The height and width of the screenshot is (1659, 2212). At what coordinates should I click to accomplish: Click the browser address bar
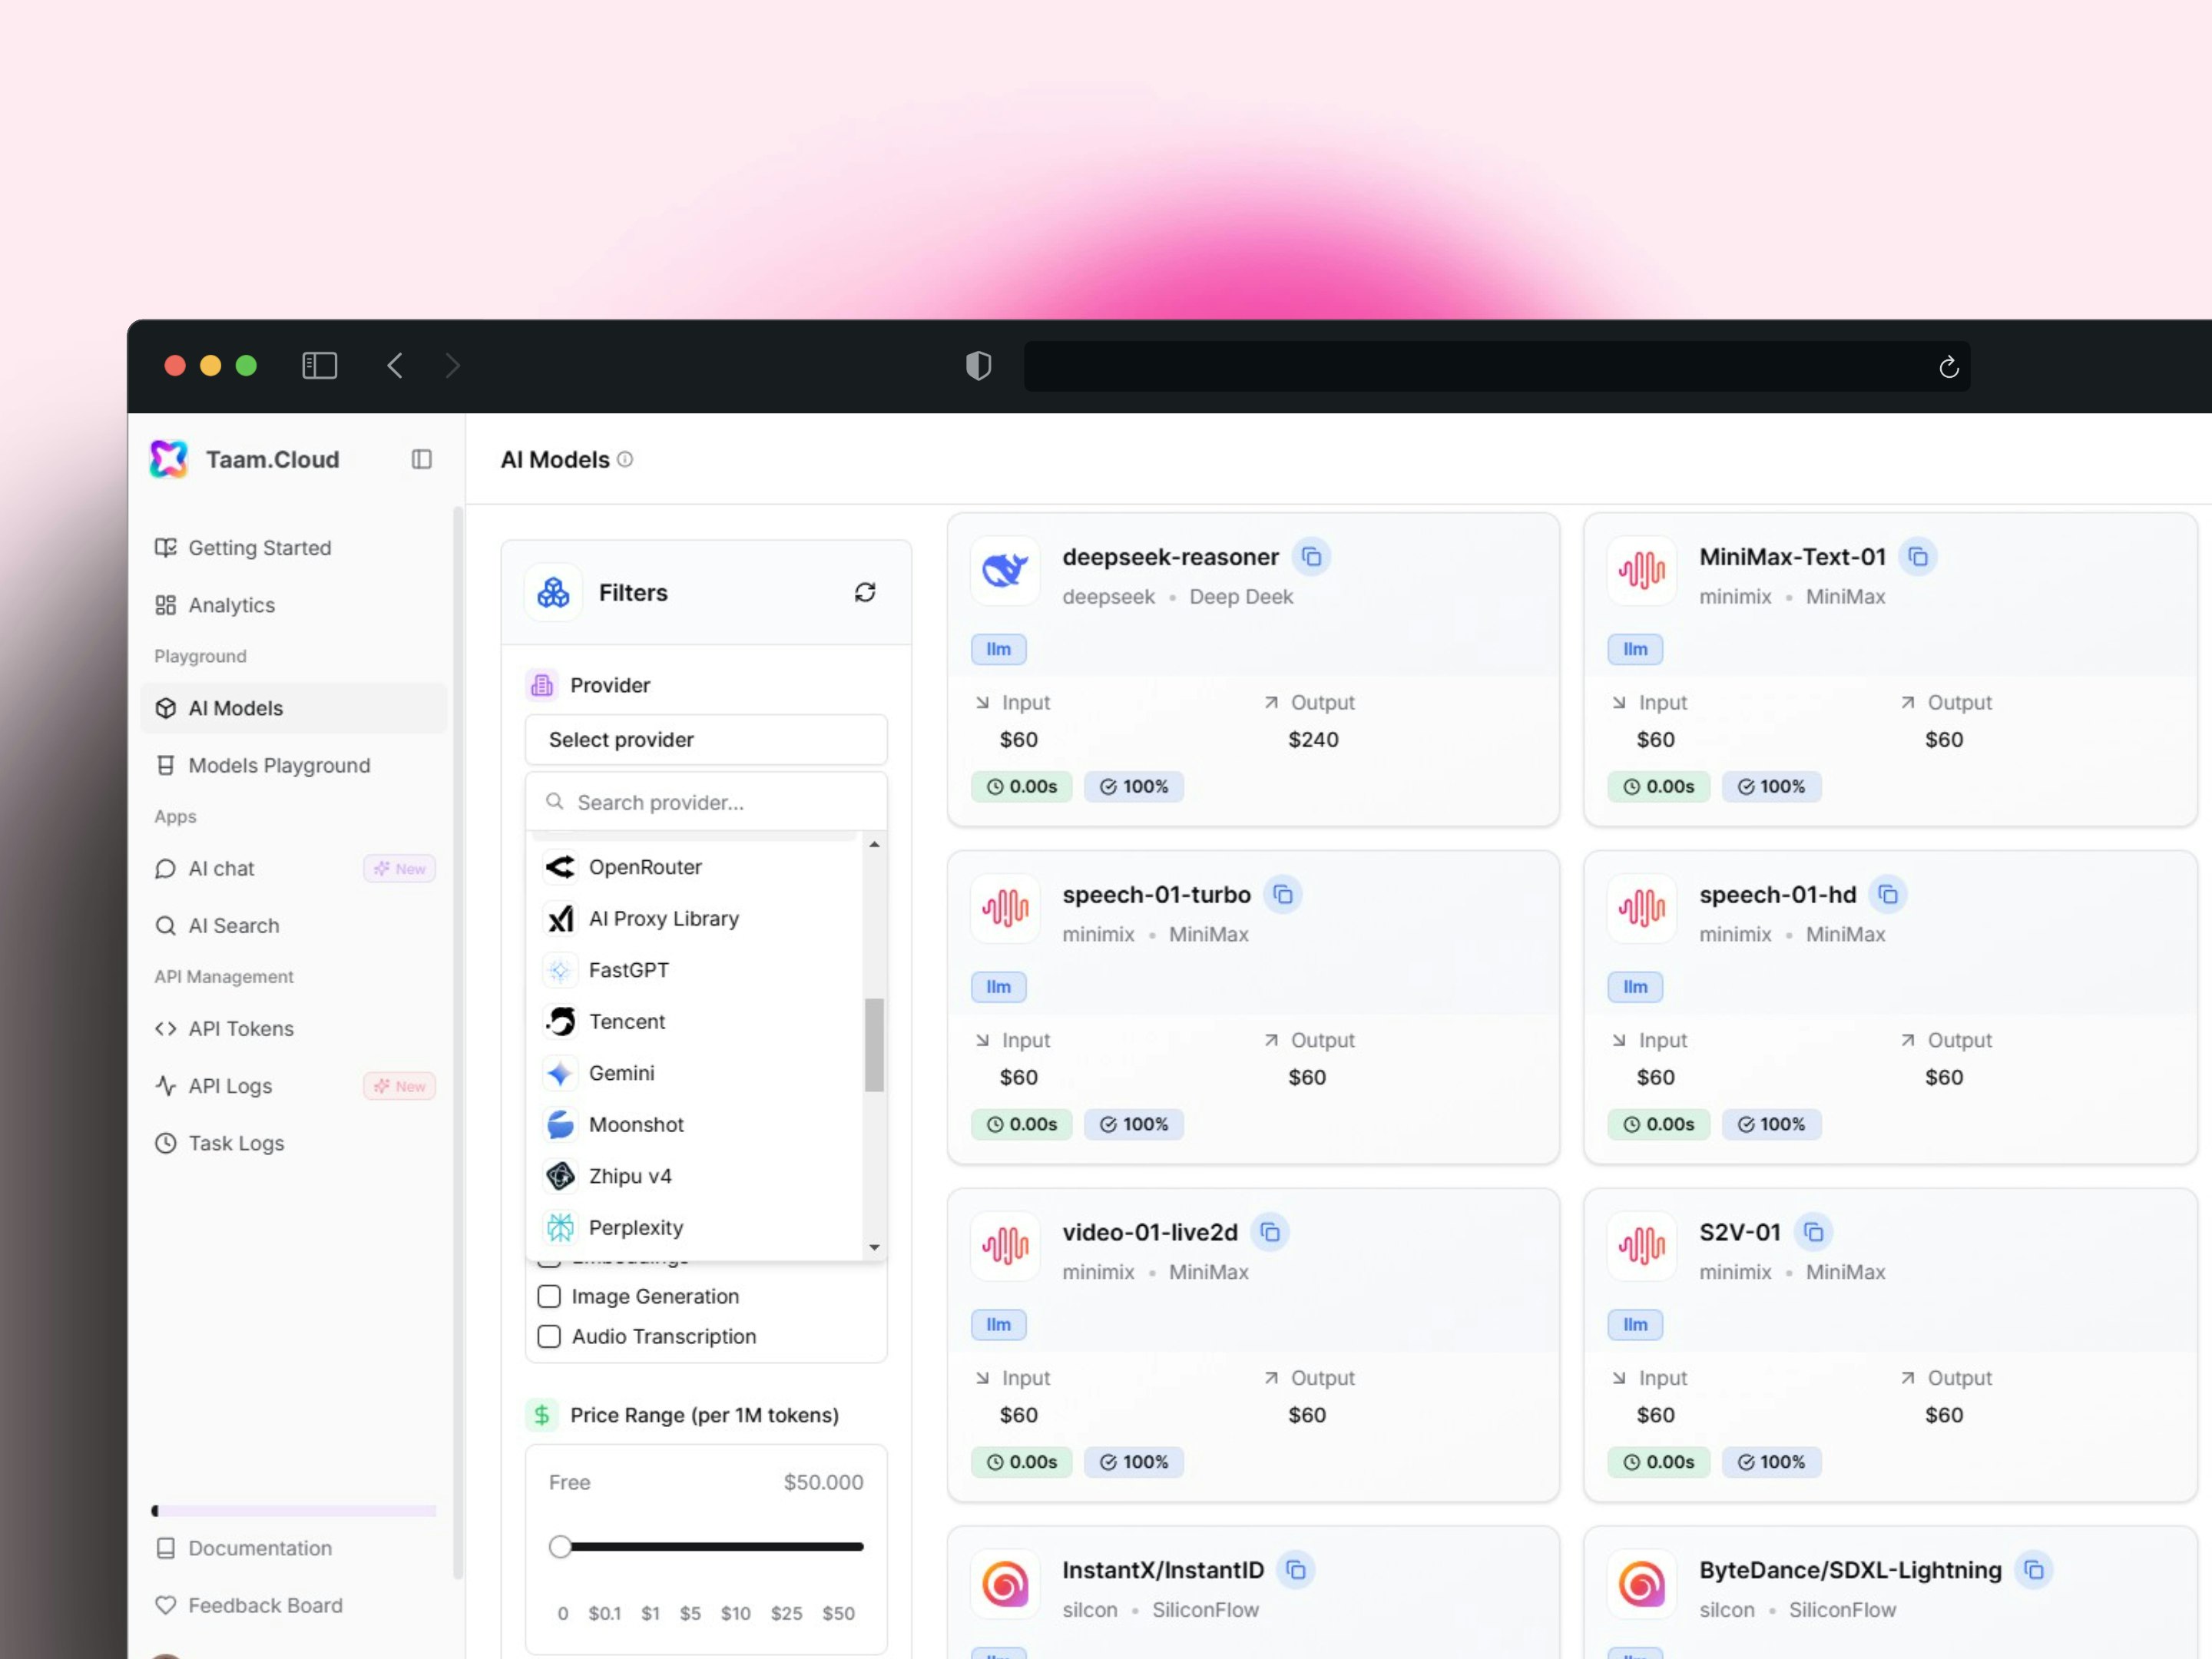pos(1496,366)
